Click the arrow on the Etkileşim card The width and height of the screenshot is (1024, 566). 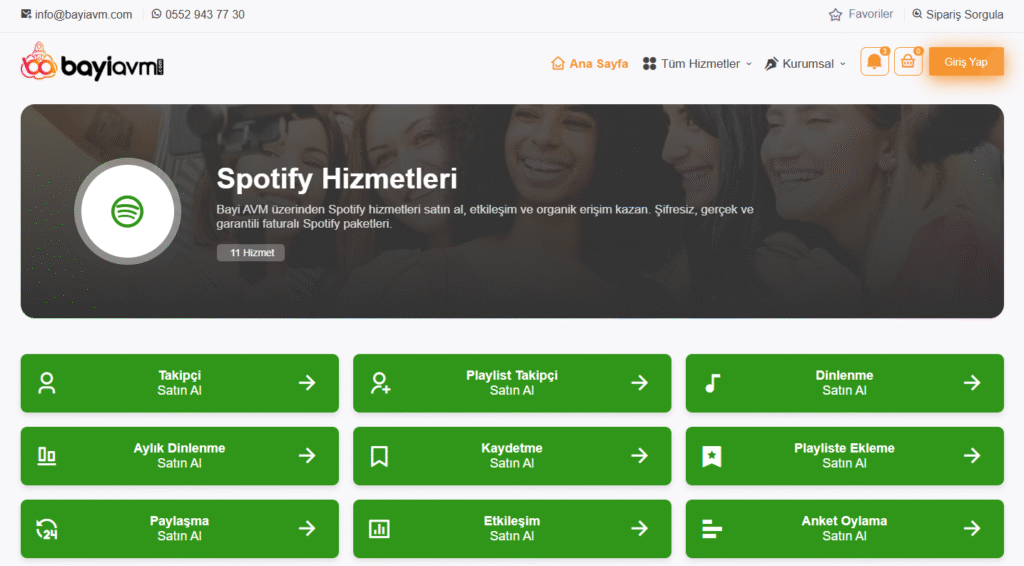[639, 529]
